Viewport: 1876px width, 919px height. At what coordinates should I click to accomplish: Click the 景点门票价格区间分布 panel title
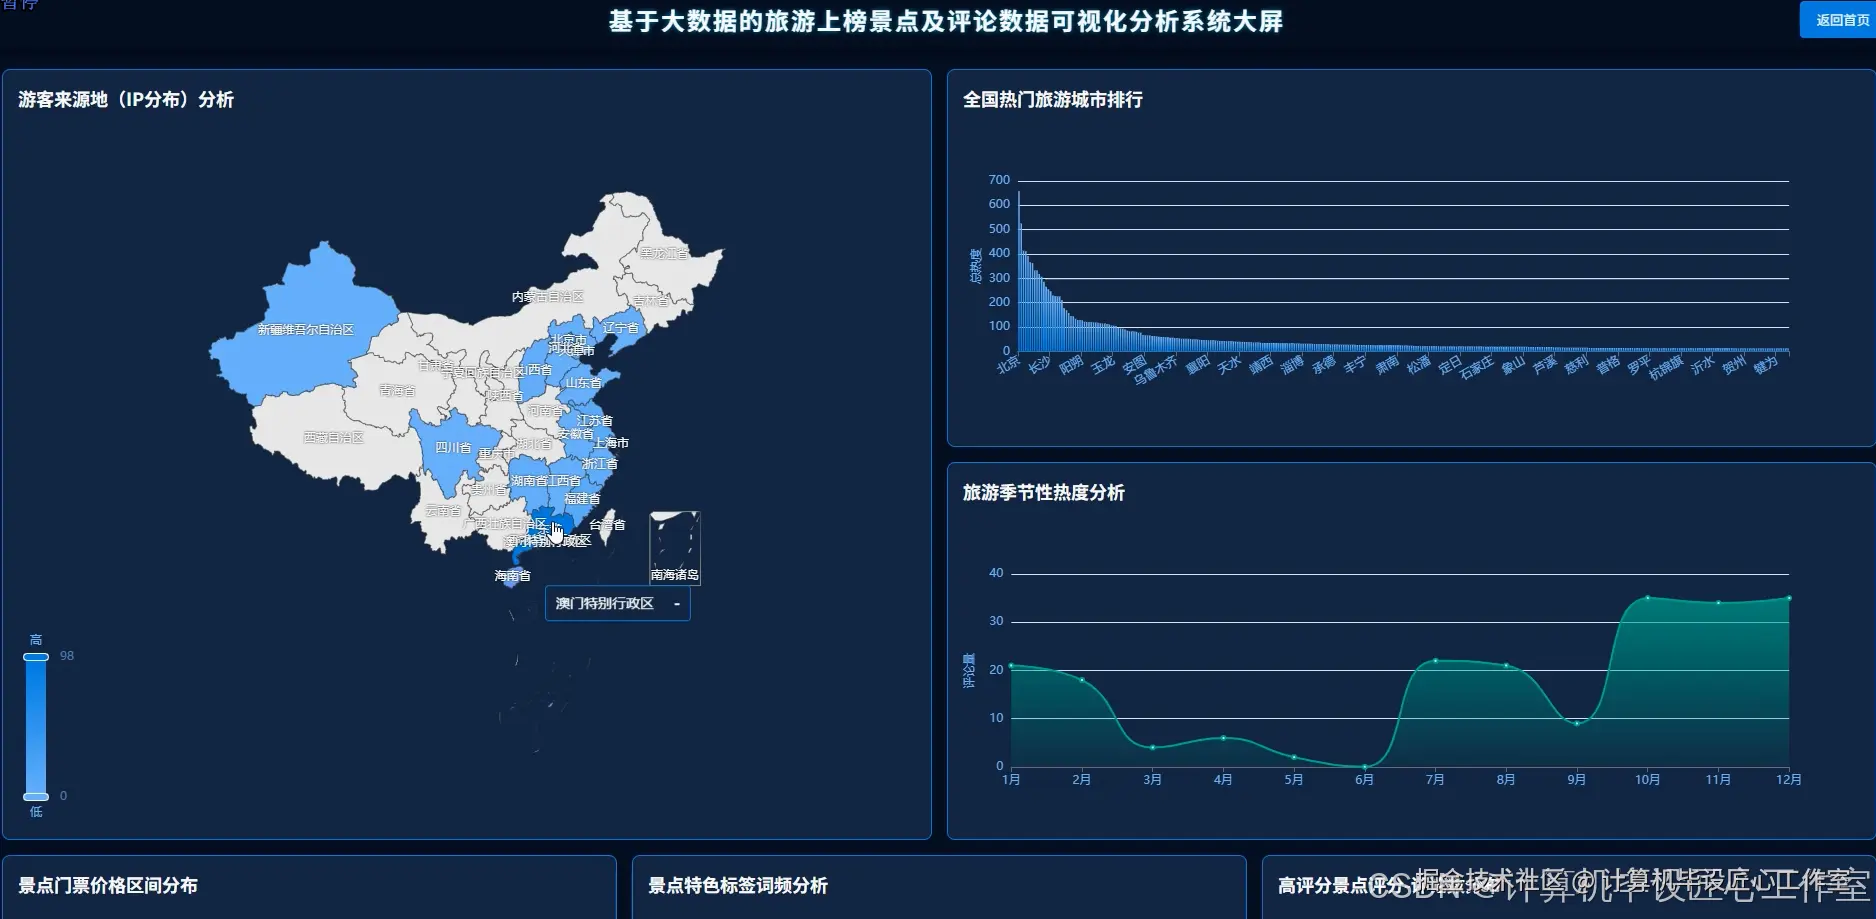(x=108, y=886)
